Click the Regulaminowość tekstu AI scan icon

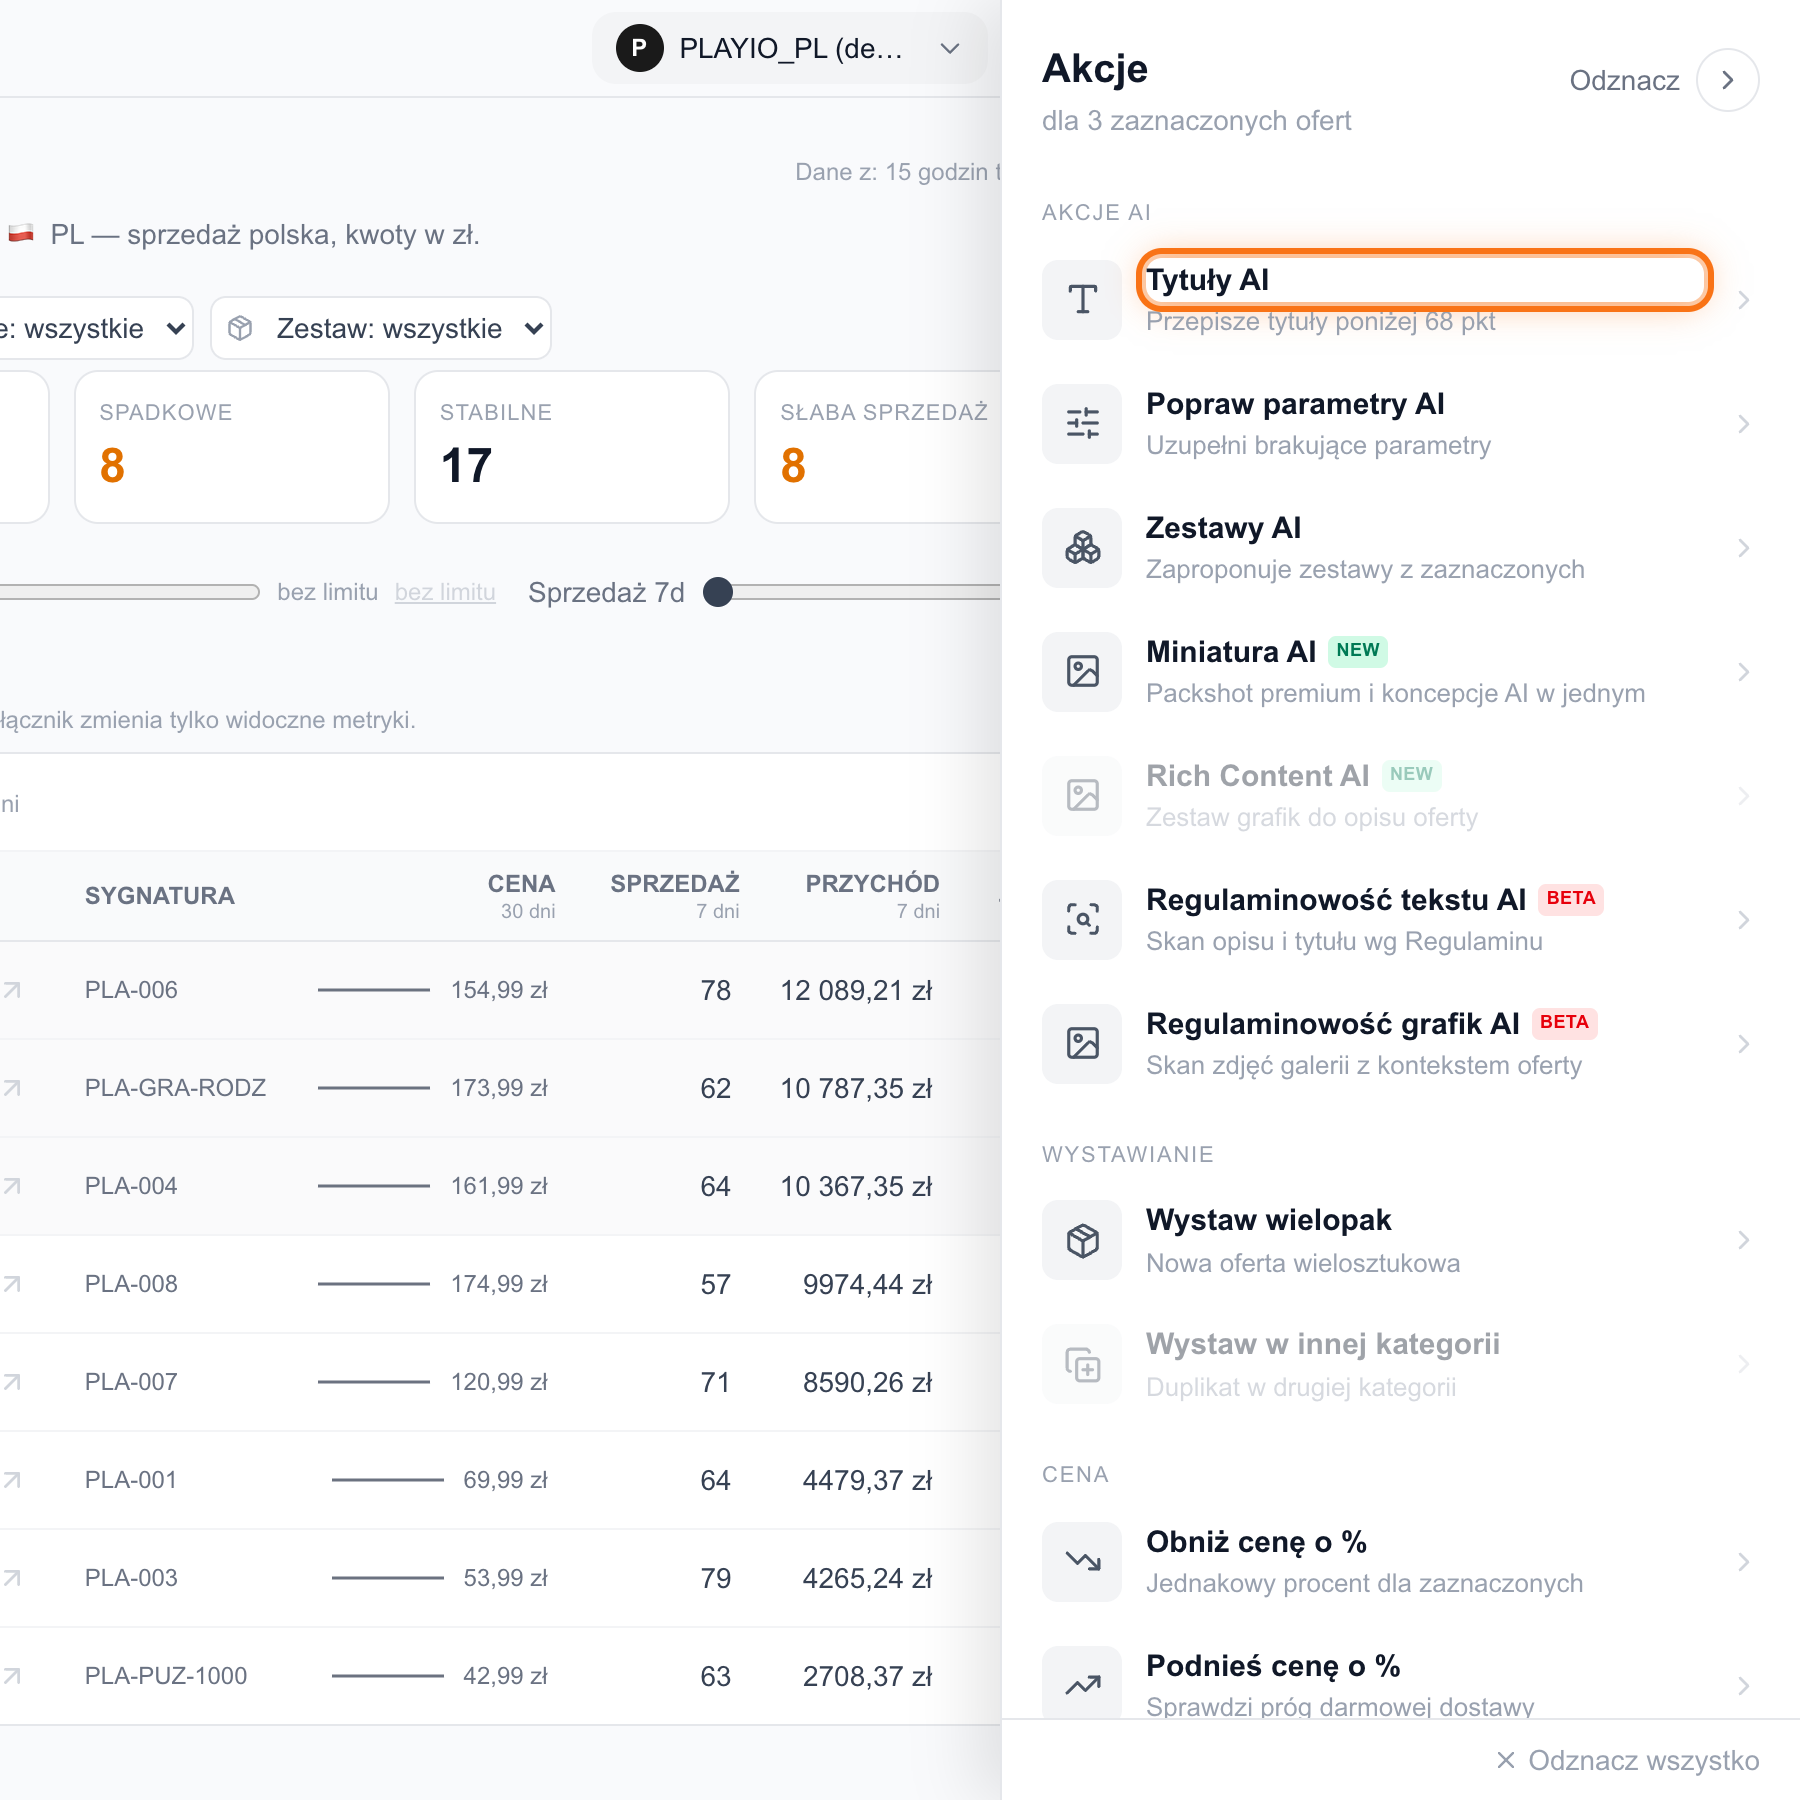coord(1082,920)
